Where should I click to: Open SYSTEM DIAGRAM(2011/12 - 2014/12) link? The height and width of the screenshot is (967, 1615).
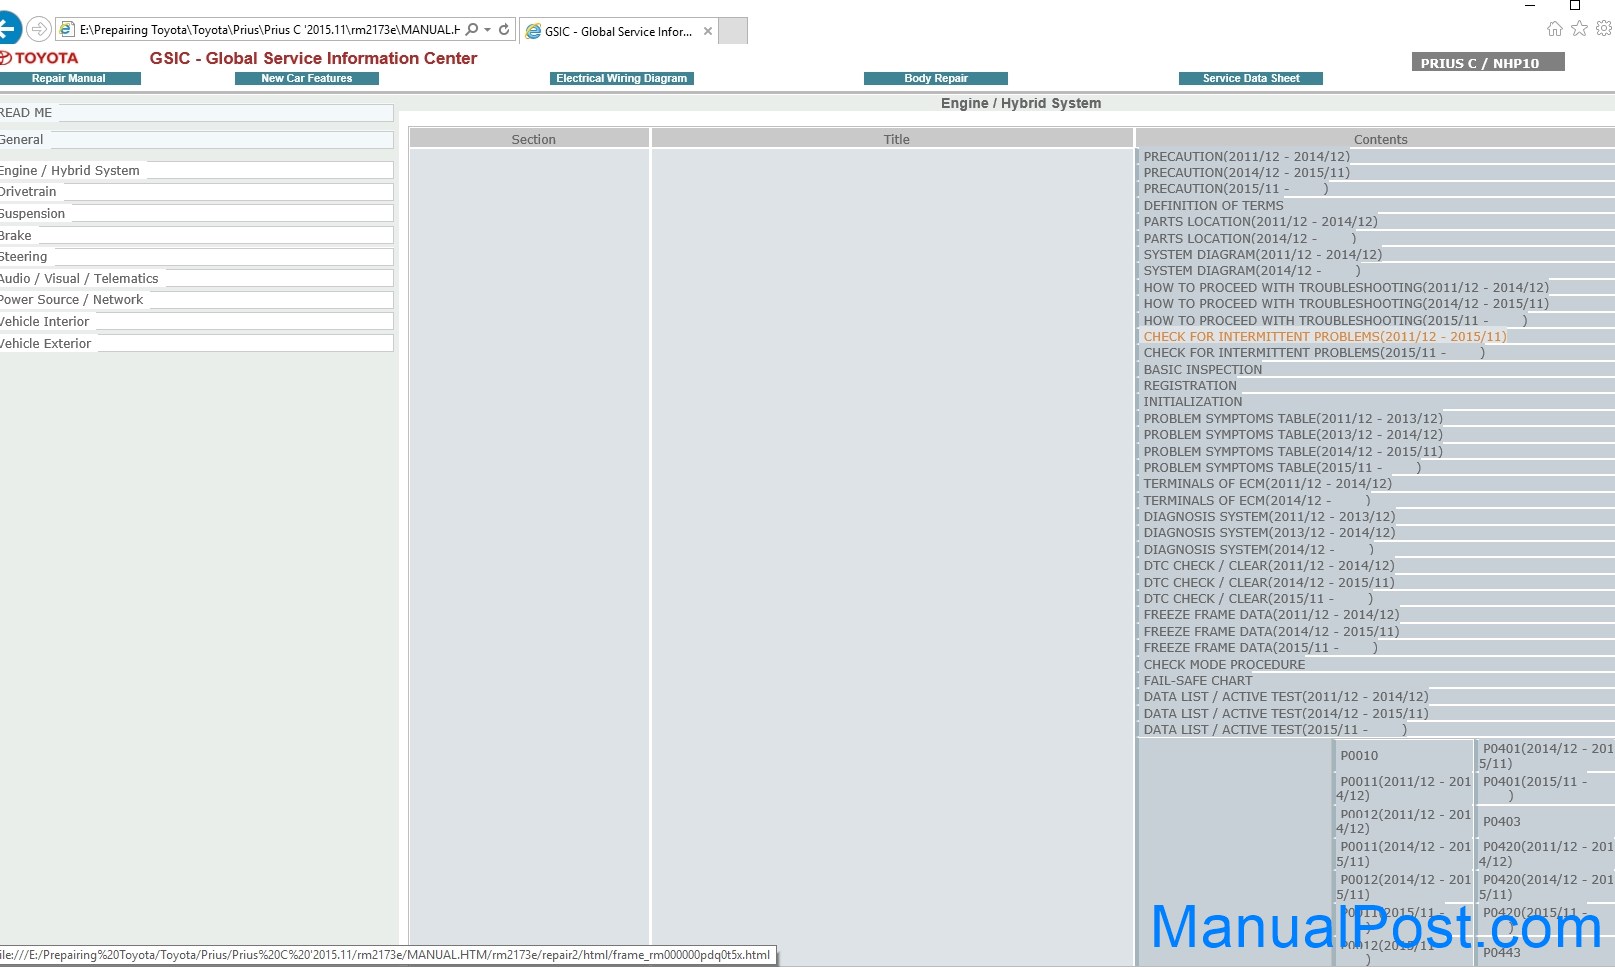click(x=1262, y=255)
